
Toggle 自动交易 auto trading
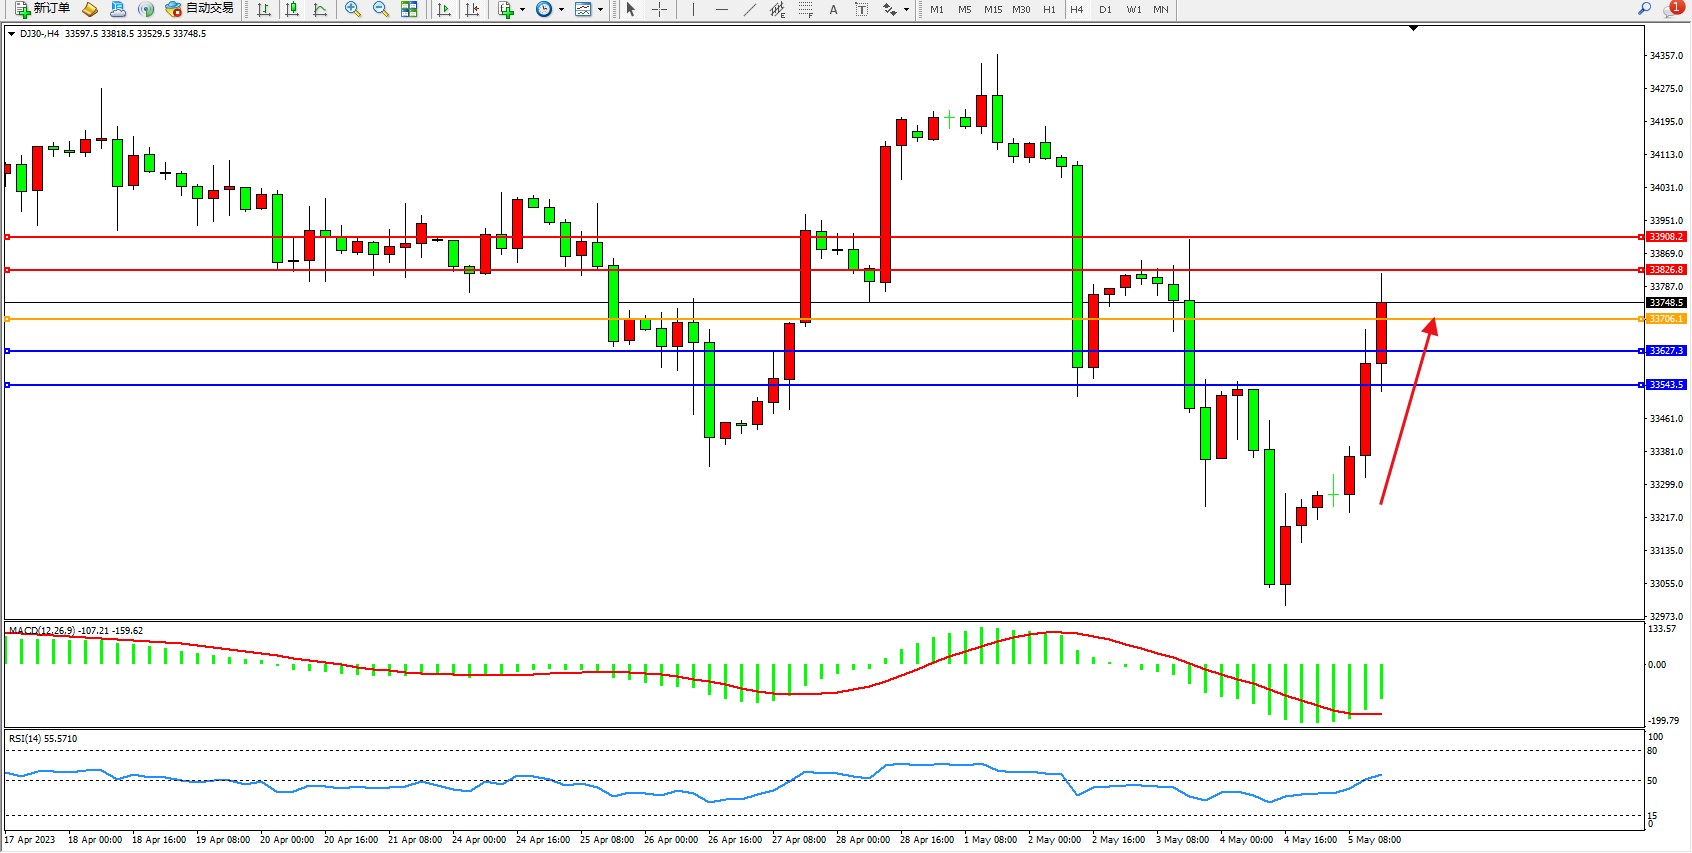tap(199, 9)
